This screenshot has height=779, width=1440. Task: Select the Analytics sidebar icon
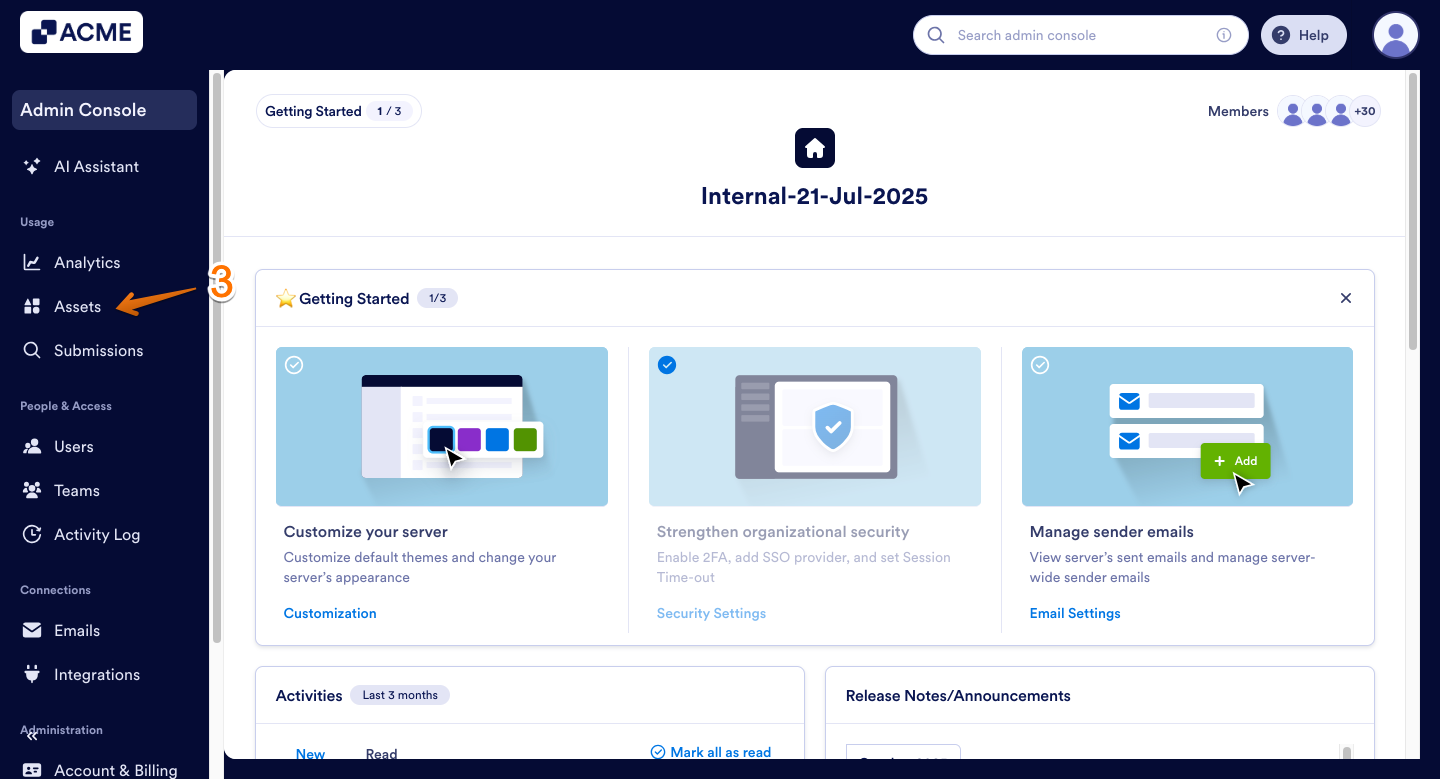point(33,262)
